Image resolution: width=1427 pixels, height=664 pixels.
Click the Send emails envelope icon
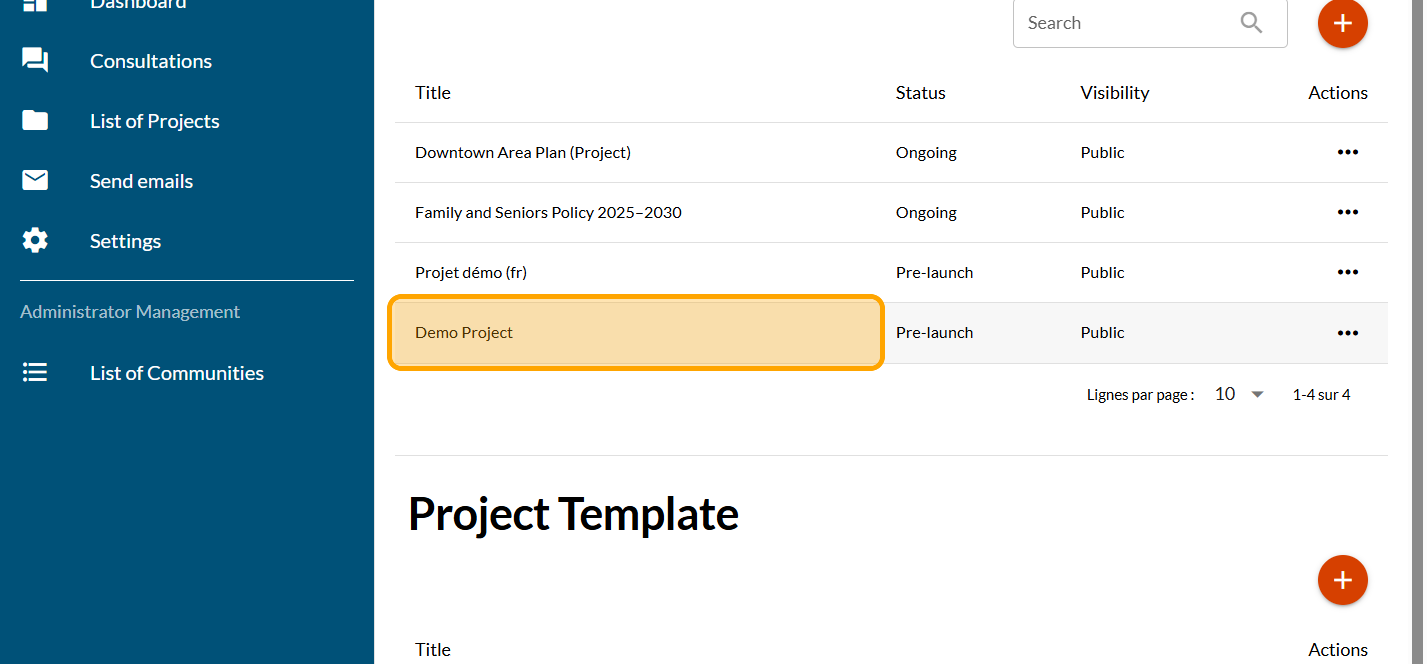pyautogui.click(x=35, y=181)
